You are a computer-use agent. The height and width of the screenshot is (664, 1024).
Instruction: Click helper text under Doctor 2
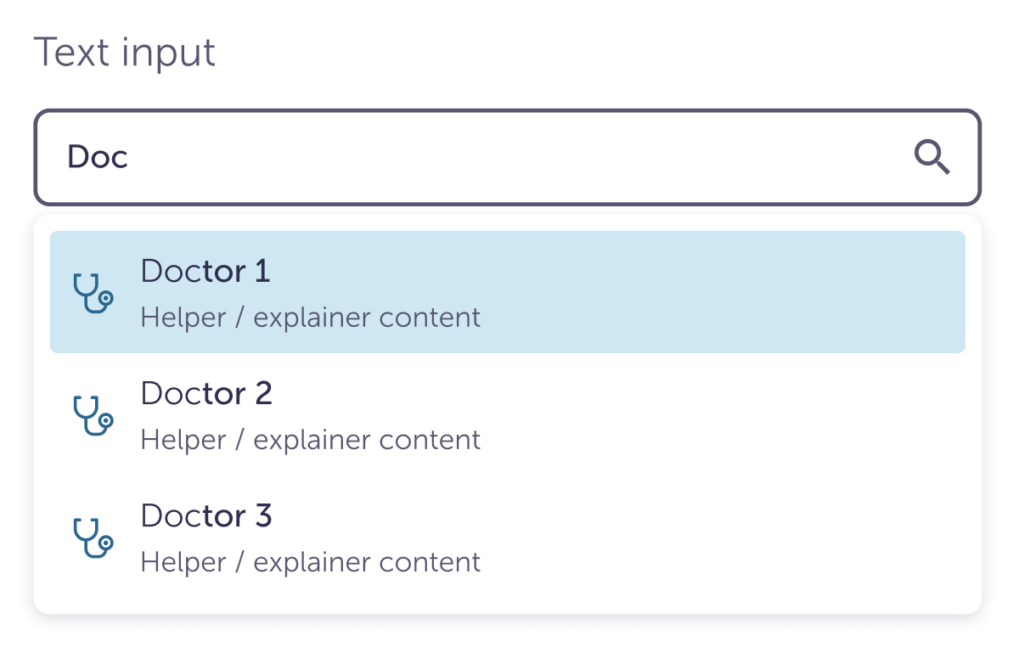tap(310, 440)
